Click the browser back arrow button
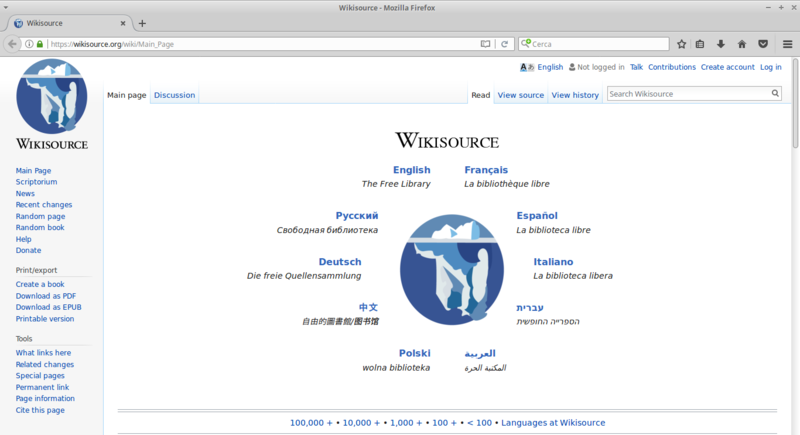The image size is (800, 435). (12, 44)
